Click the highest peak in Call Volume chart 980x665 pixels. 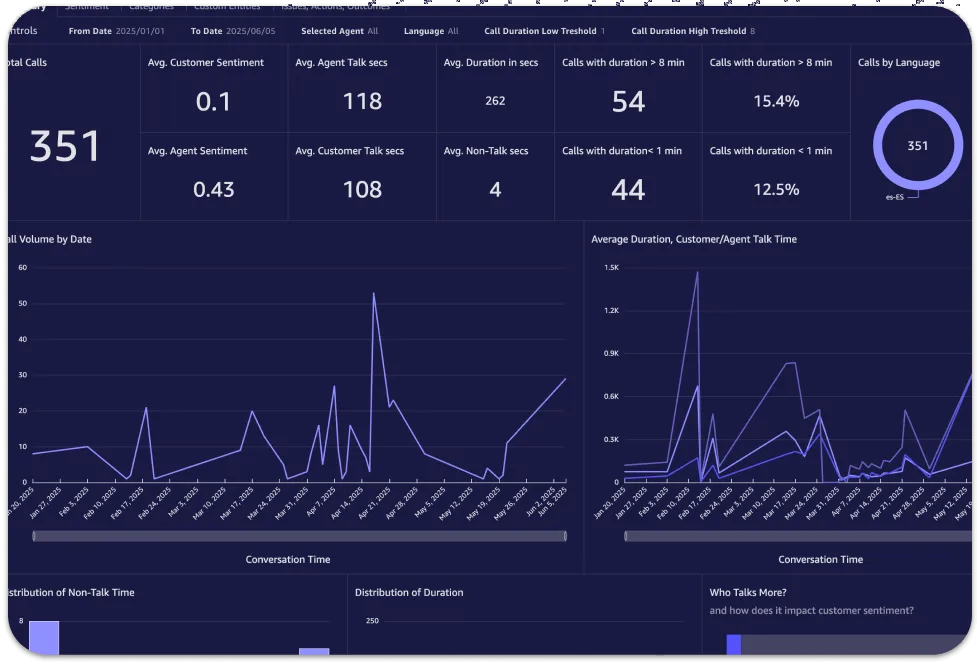[373, 294]
